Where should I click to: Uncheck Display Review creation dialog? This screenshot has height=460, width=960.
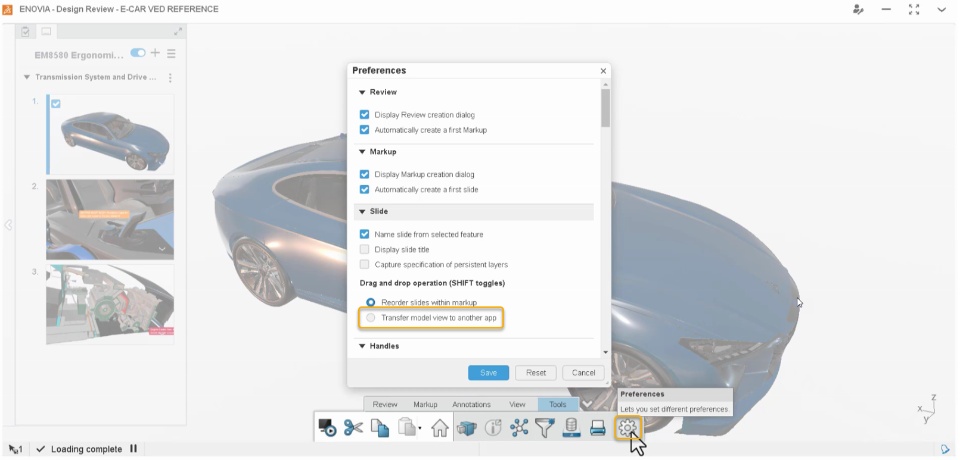[365, 115]
